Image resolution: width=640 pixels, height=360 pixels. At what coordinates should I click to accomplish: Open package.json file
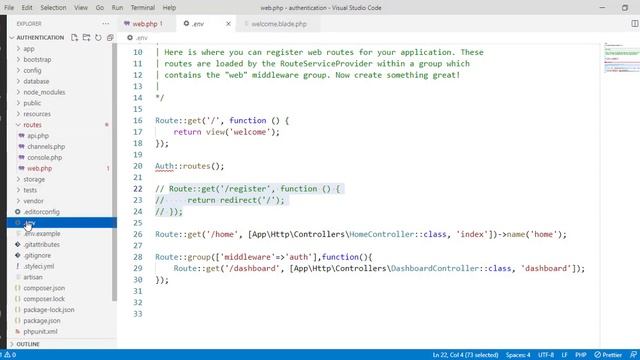[42, 321]
